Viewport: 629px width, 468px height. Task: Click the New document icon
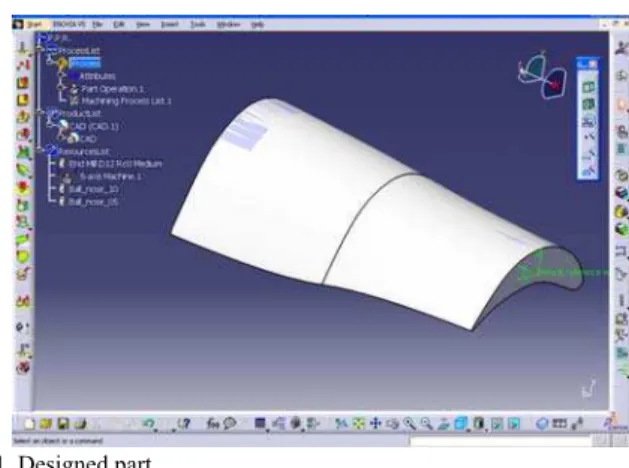29,423
